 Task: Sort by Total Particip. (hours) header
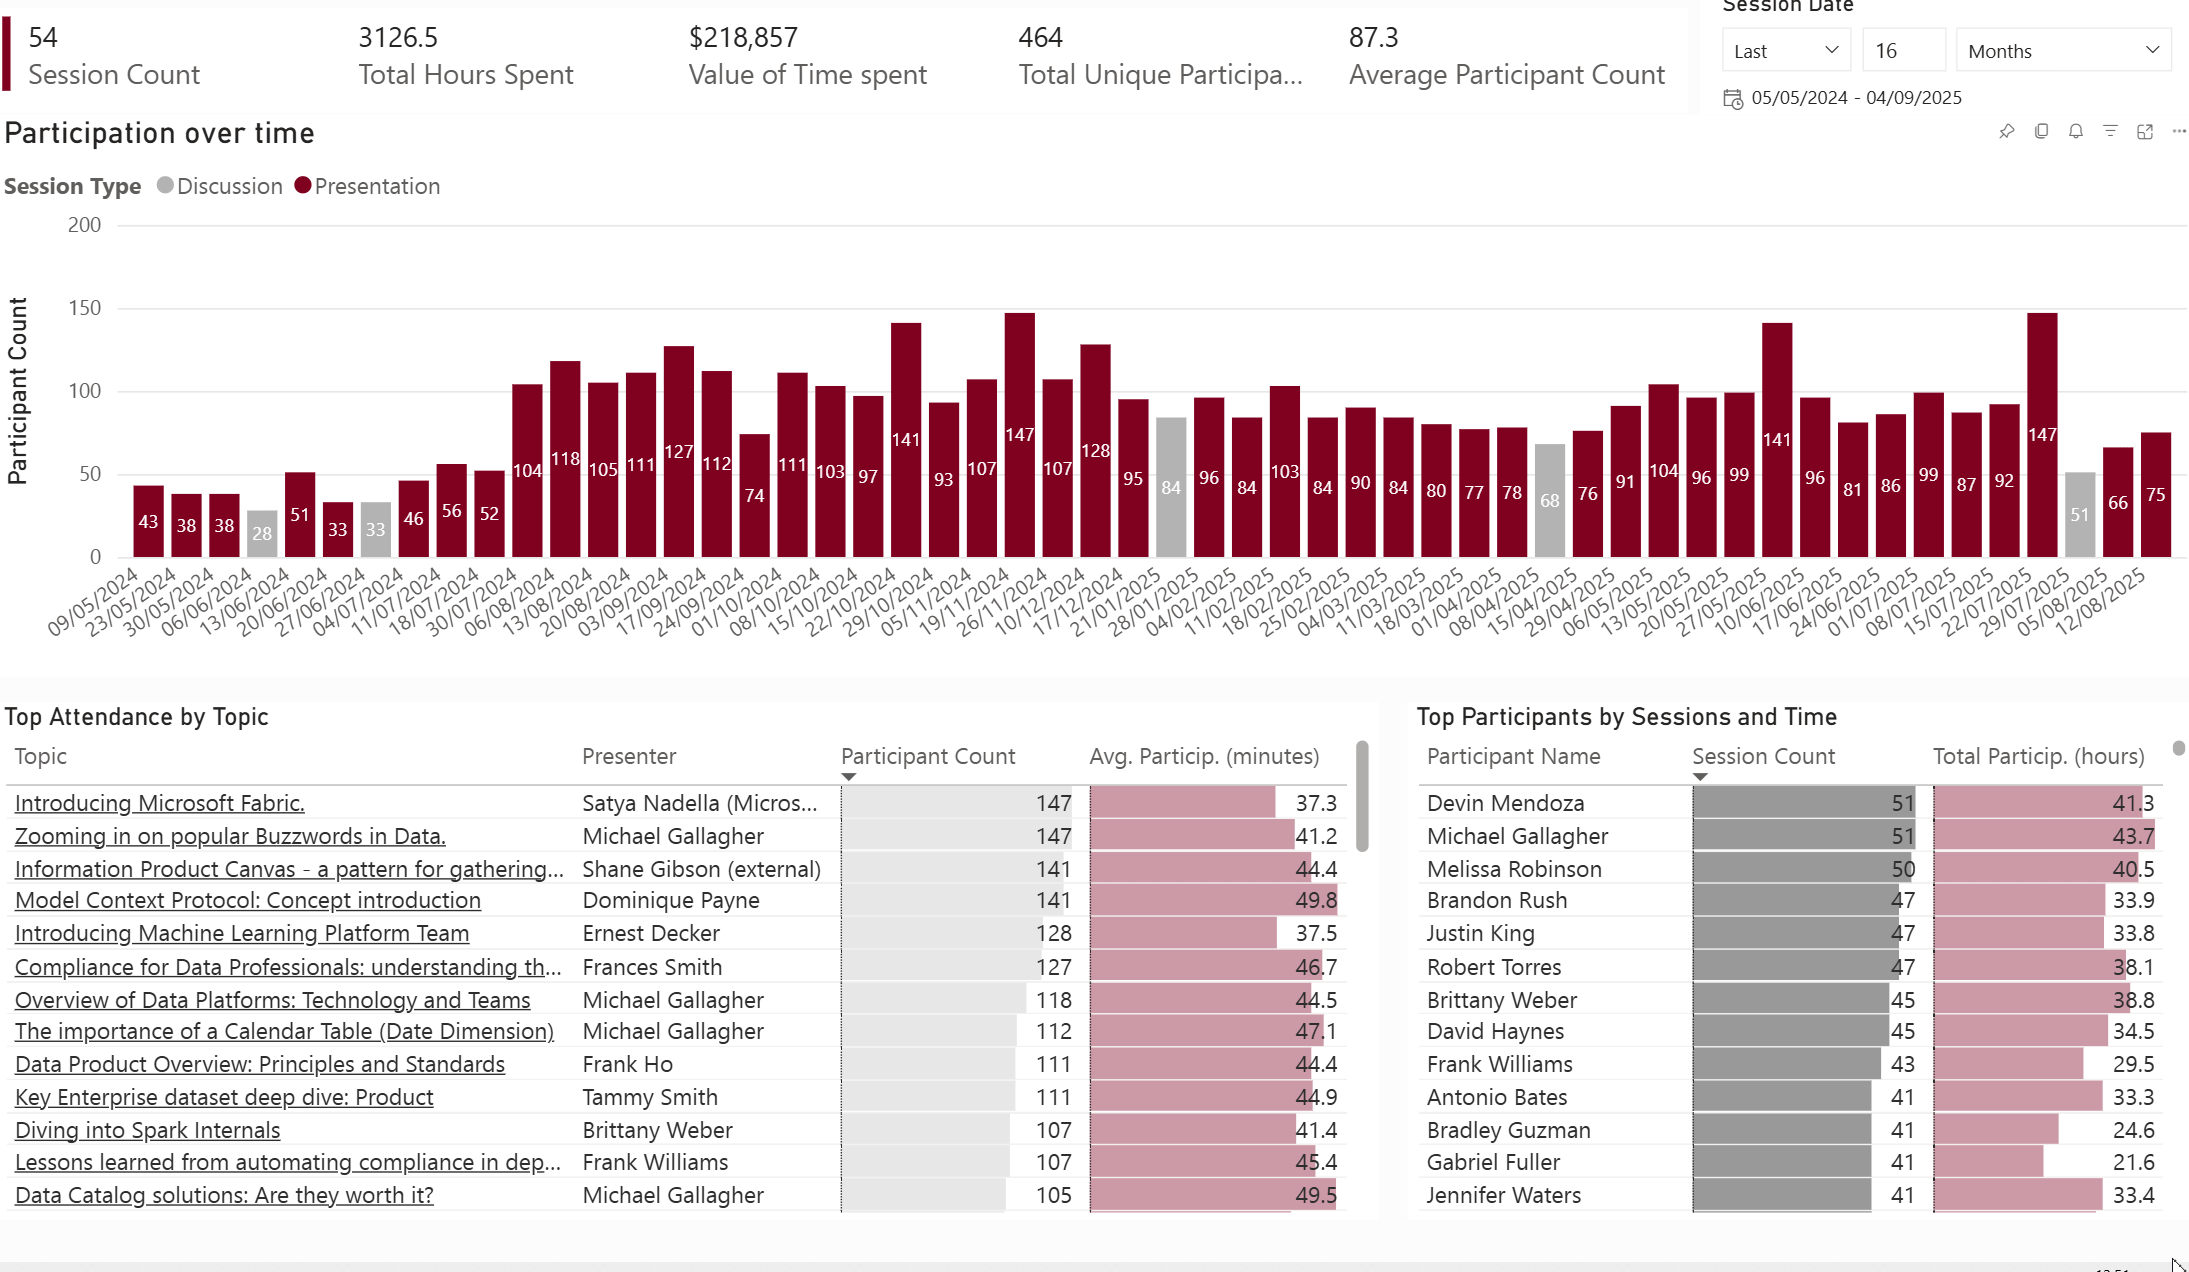tap(2038, 757)
